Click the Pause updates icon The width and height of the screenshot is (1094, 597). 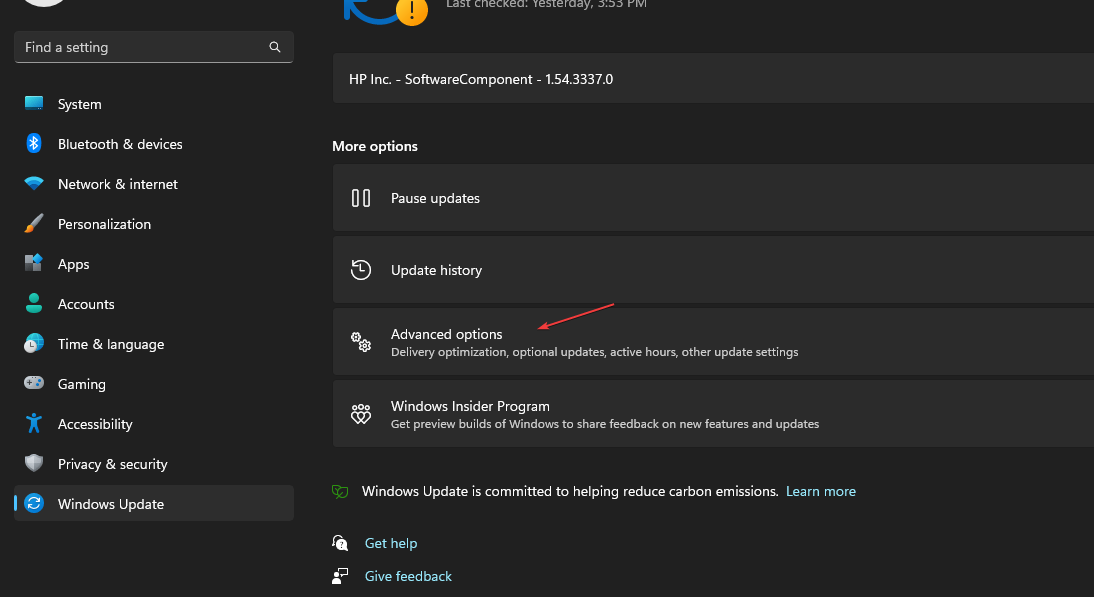click(x=361, y=198)
